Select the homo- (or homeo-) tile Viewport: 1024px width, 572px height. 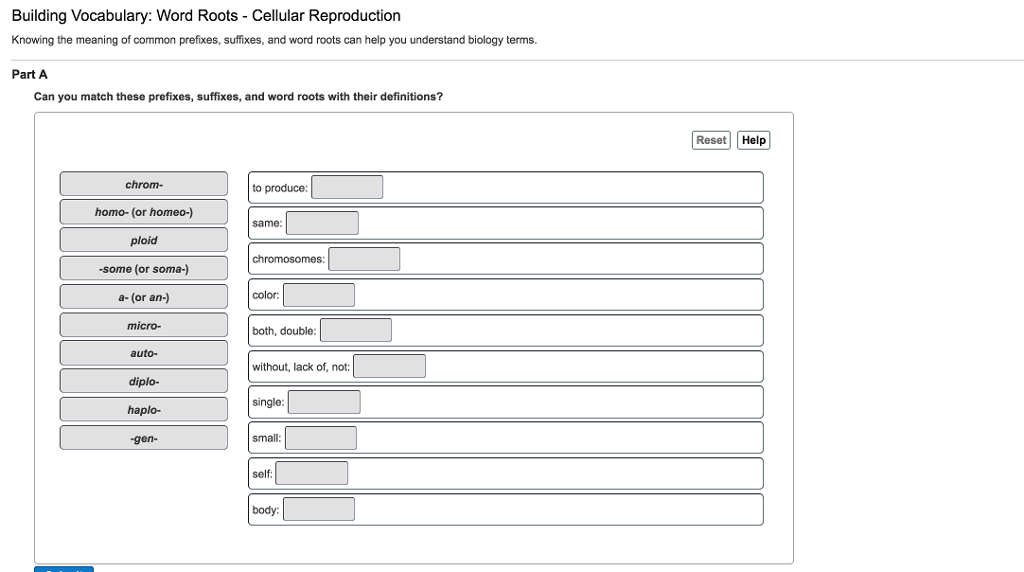click(x=144, y=212)
